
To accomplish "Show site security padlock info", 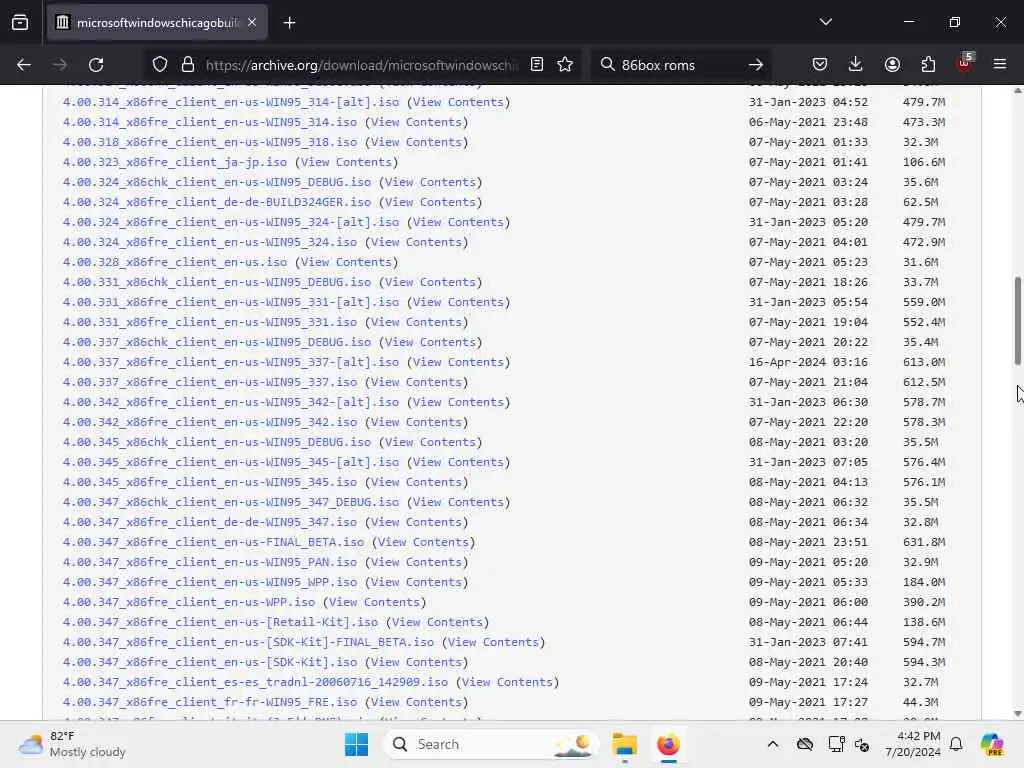I will (188, 65).
